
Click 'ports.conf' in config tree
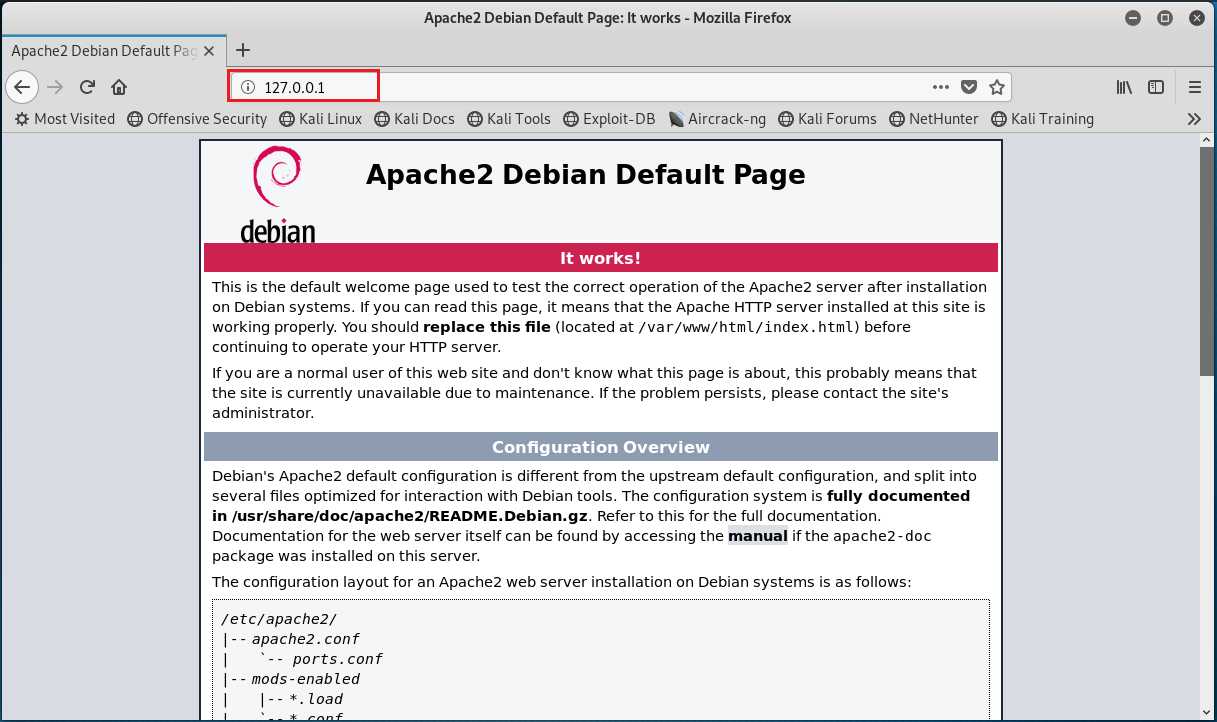click(337, 659)
